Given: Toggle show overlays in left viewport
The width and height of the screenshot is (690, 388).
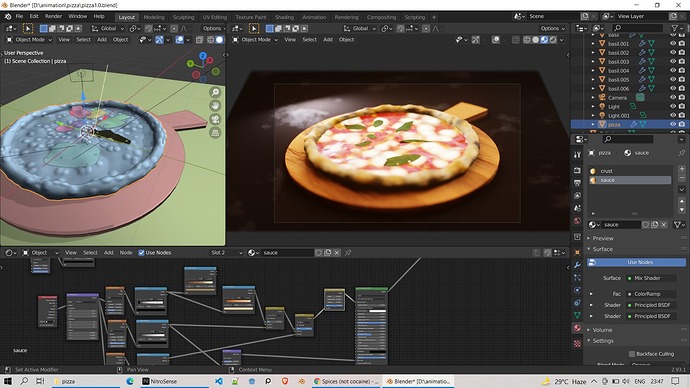Looking at the screenshot, I should (180, 40).
